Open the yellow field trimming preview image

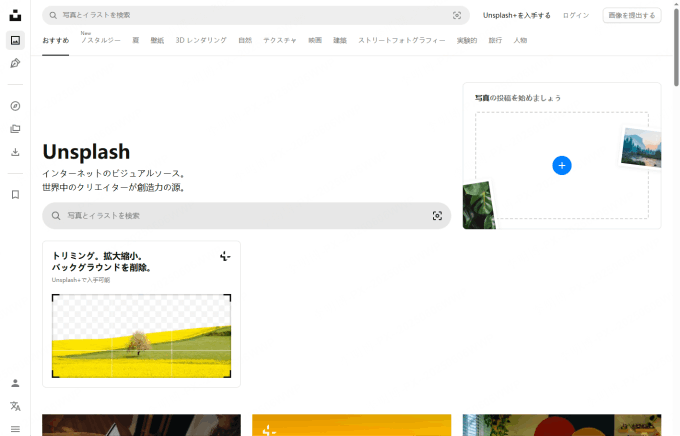click(x=141, y=336)
